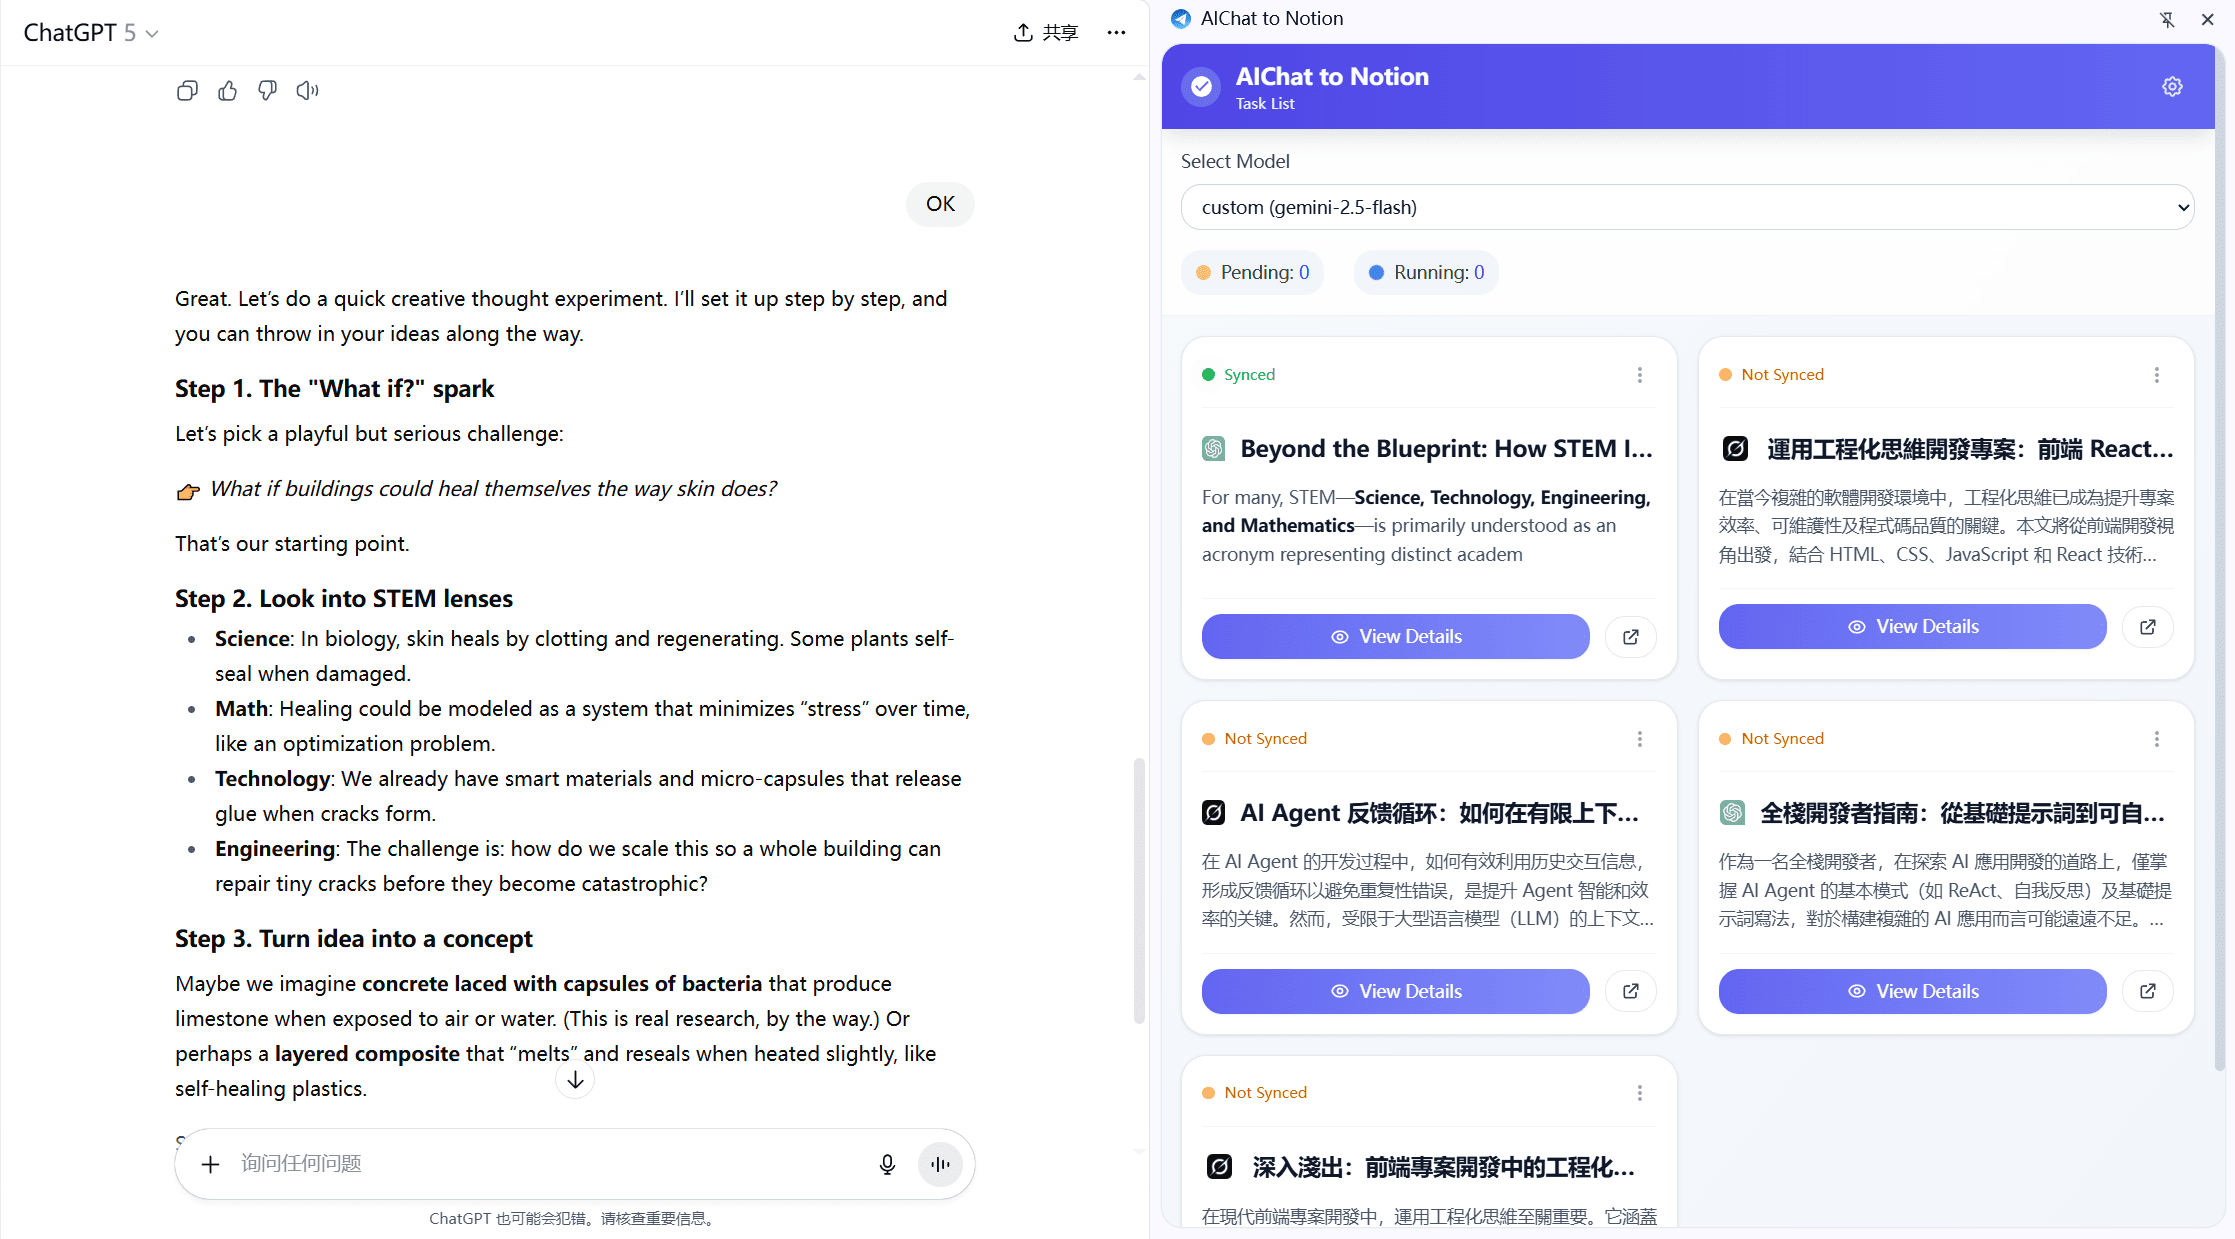Open three-dot menu on 全棧開發者指南 card

click(2156, 739)
